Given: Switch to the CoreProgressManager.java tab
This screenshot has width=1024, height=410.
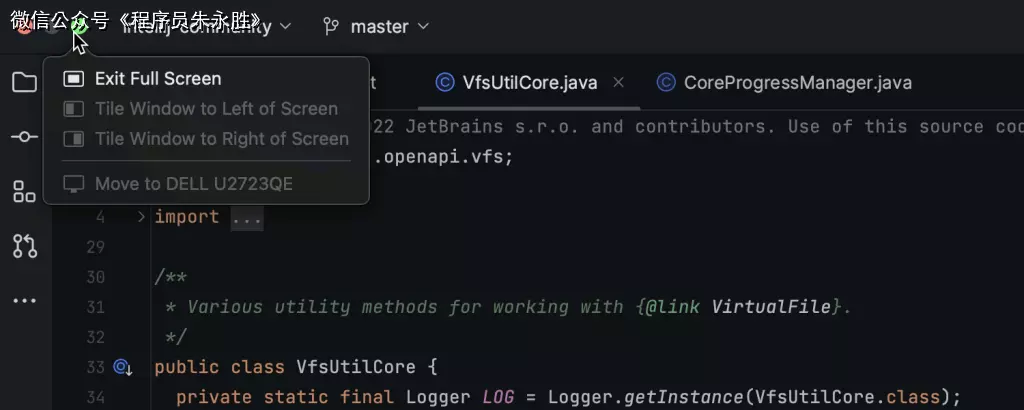Looking at the screenshot, I should (x=797, y=83).
